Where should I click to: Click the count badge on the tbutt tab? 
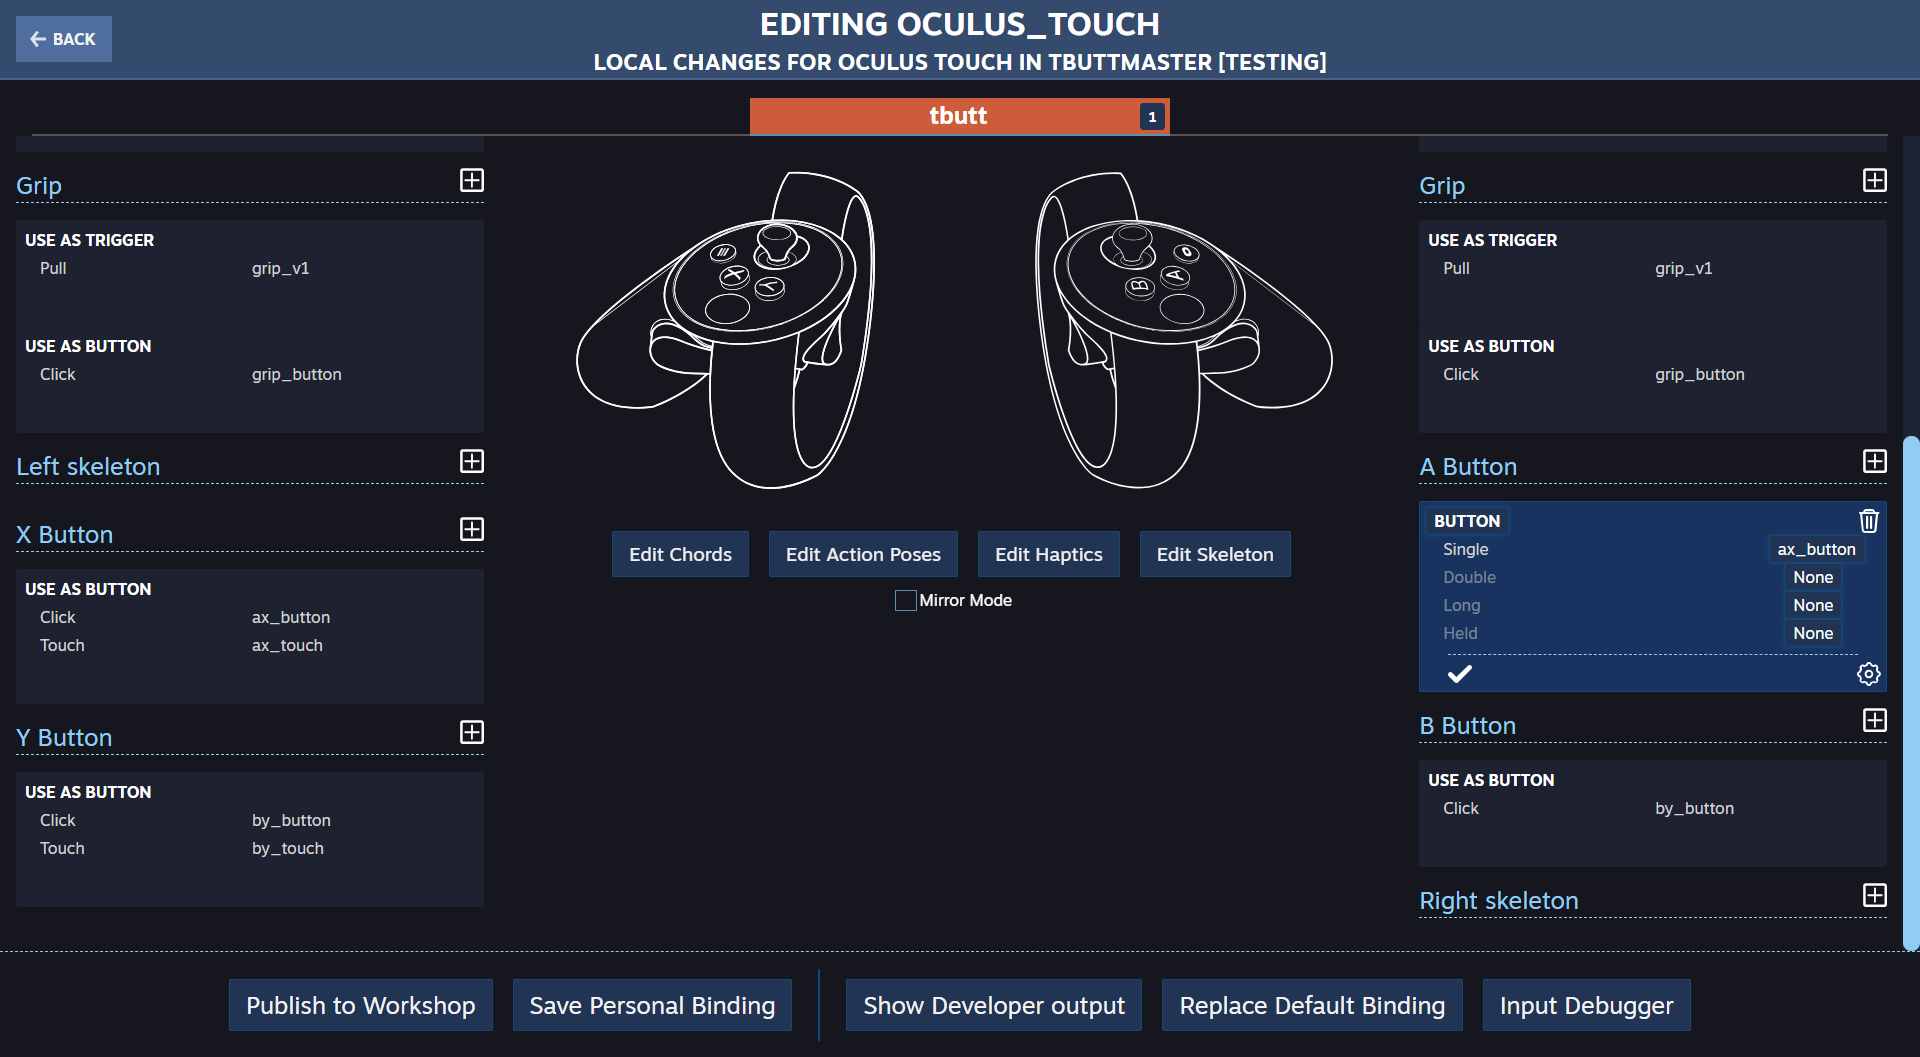(1152, 117)
